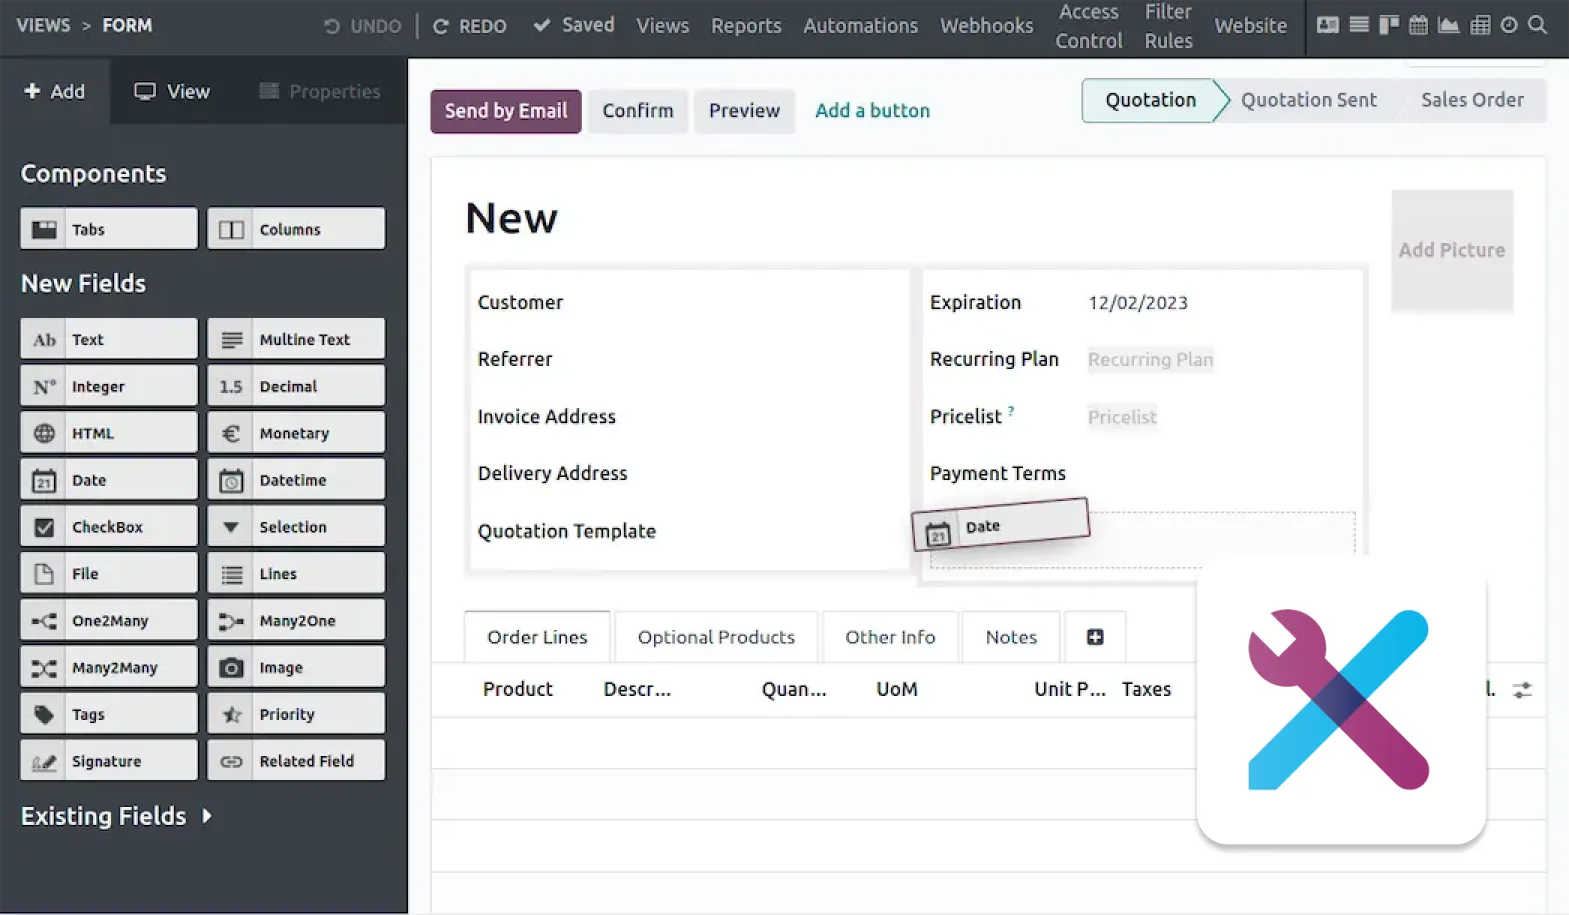Pick the Signature field type
Screen dimensions: 1569x915
pos(109,761)
